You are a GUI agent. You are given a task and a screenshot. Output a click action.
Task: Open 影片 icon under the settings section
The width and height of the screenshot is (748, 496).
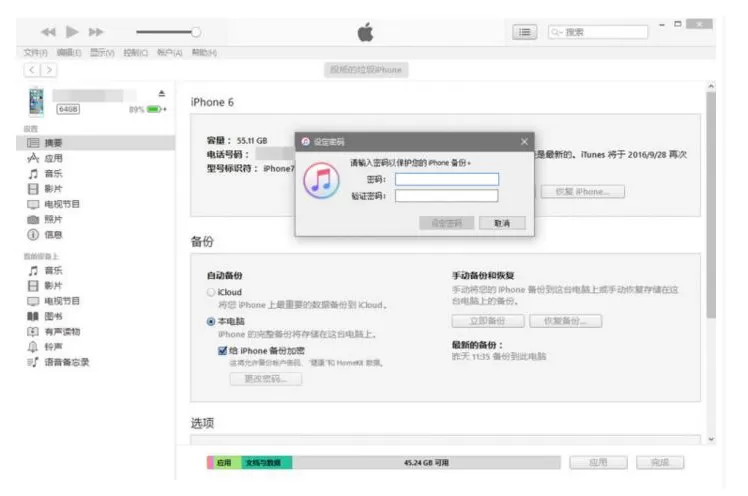[x=33, y=189]
